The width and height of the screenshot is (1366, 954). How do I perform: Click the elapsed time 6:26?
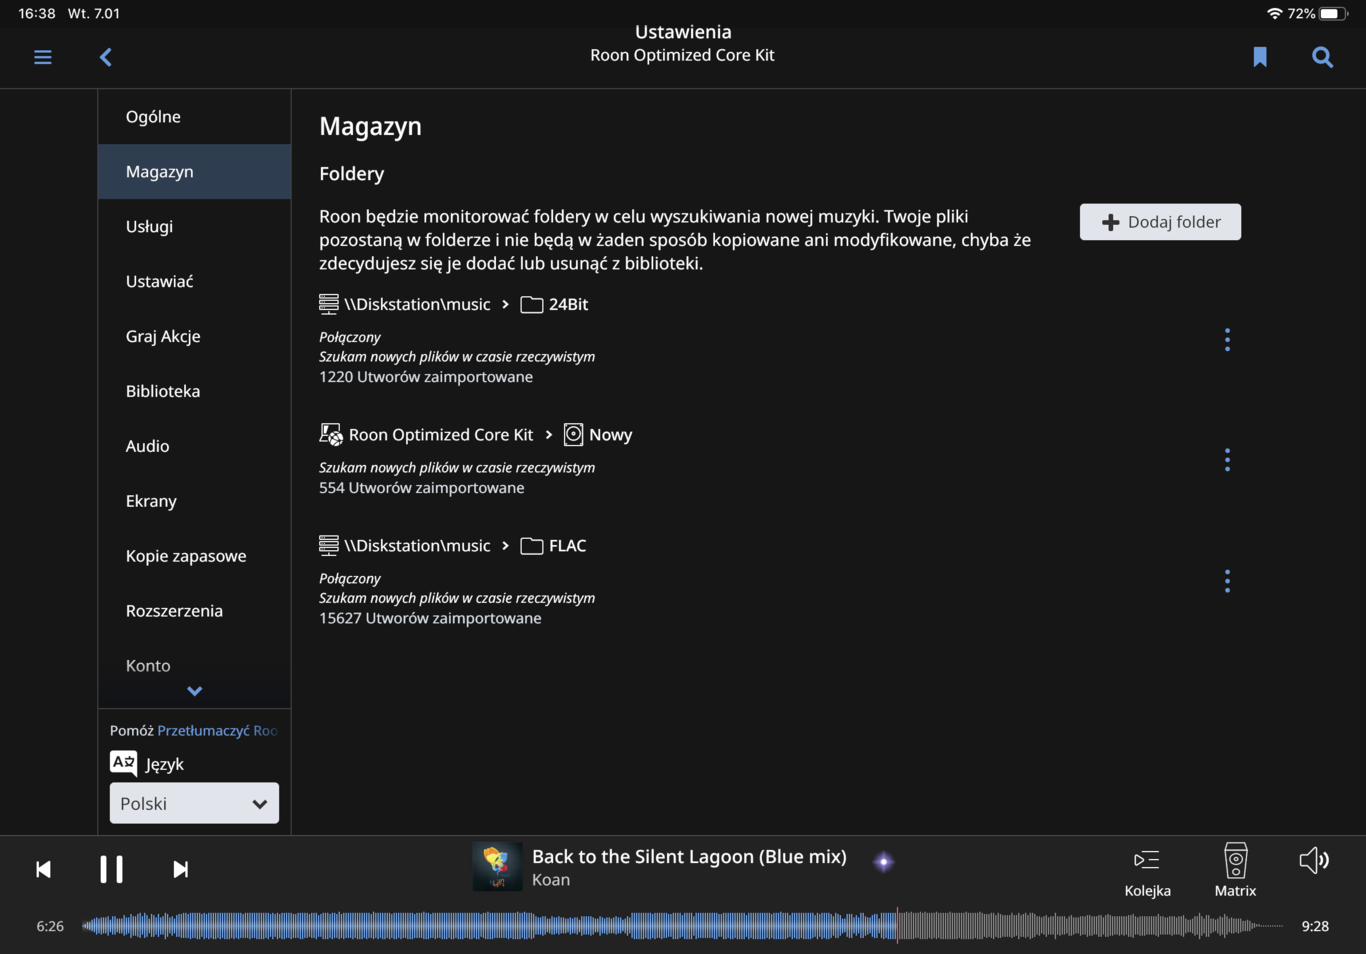click(x=50, y=926)
